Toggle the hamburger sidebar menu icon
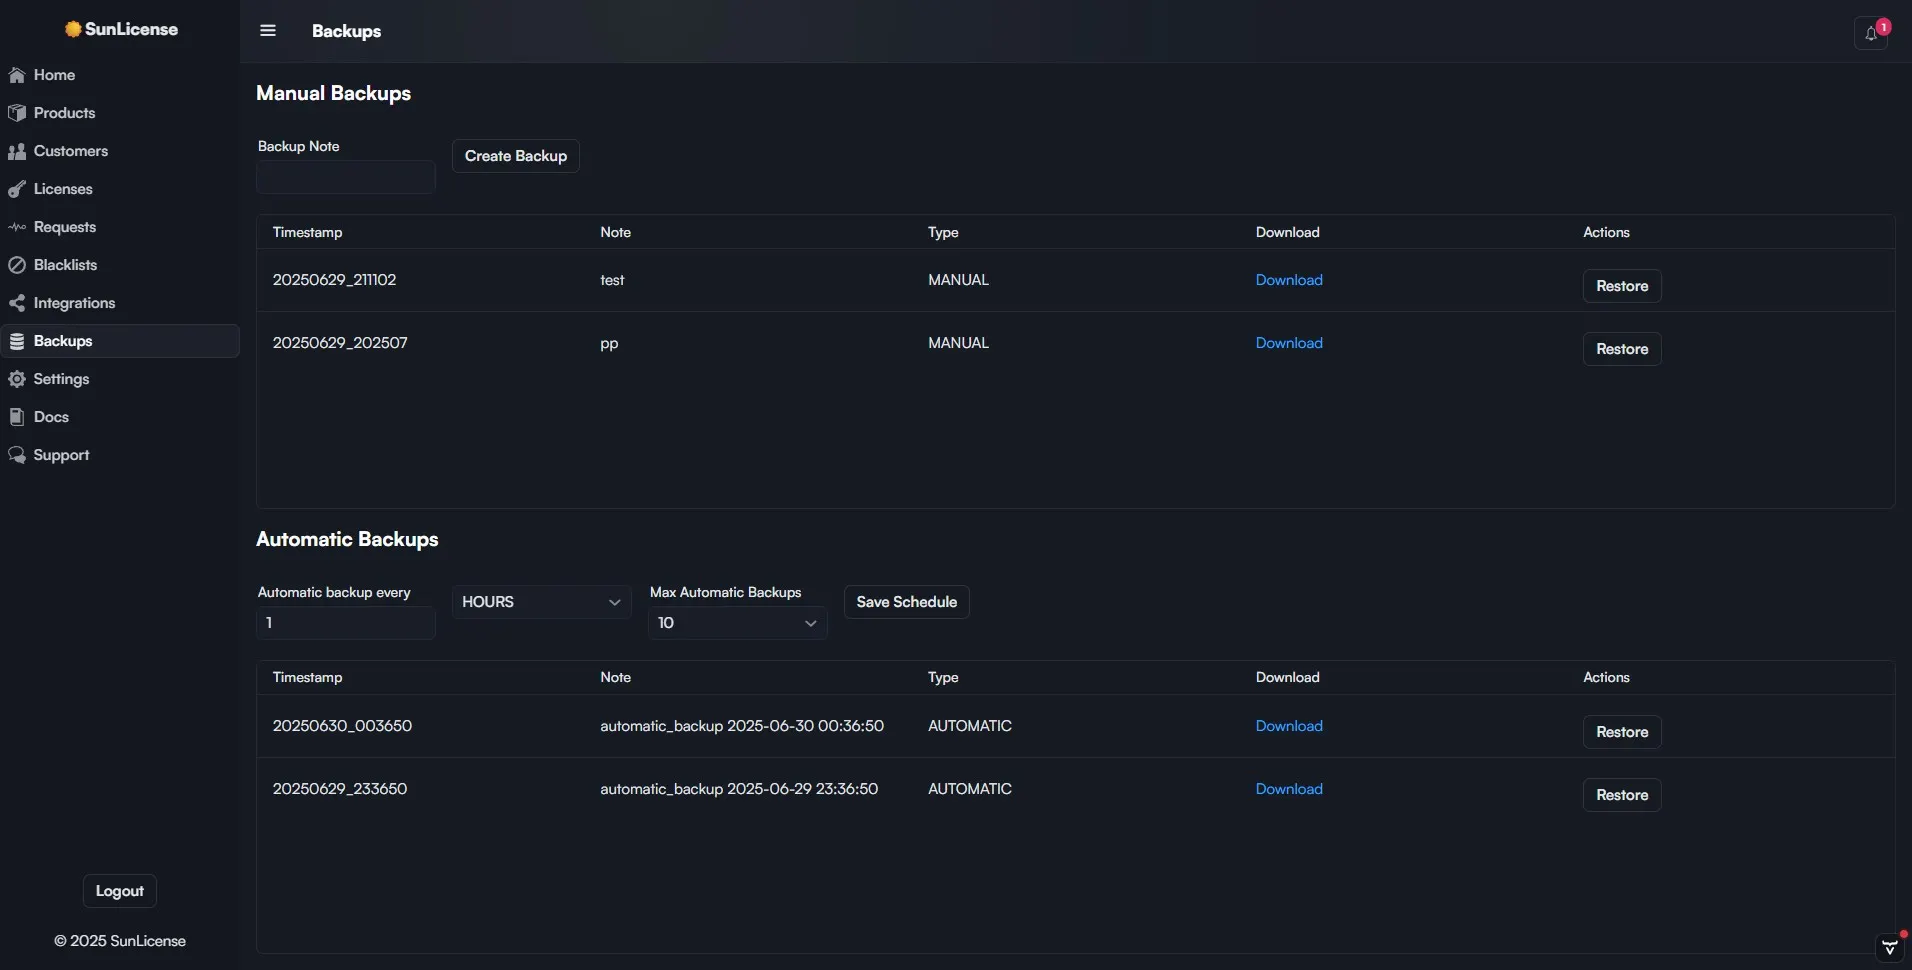 click(268, 31)
